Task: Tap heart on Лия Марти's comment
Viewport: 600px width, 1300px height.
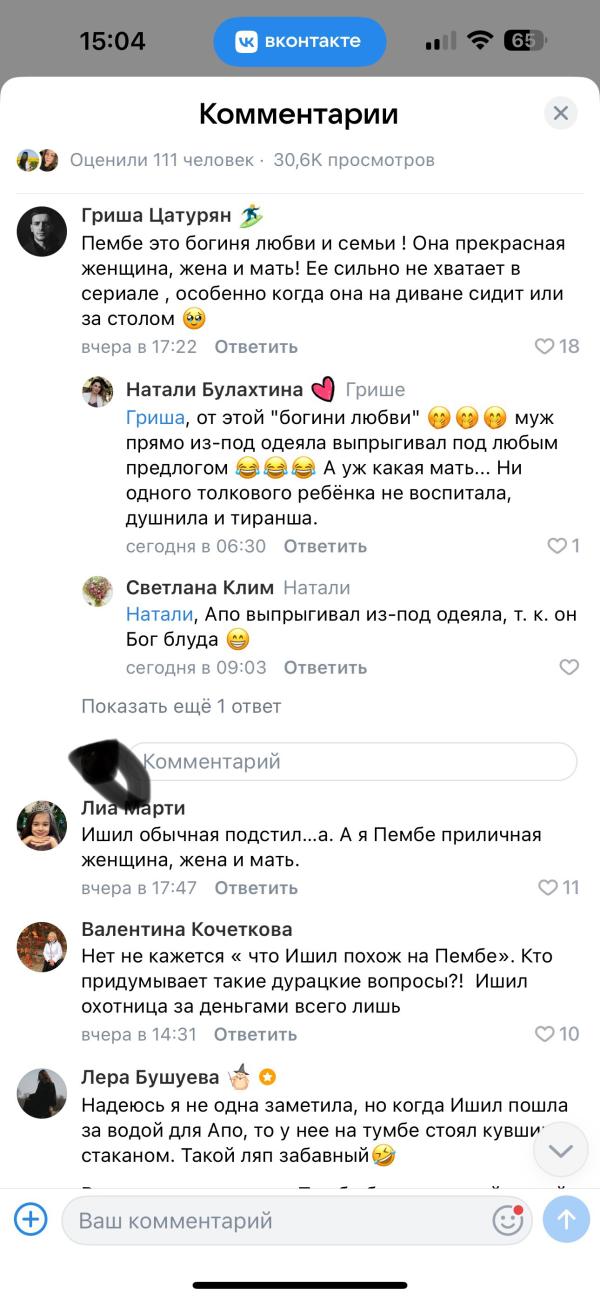Action: pos(547,887)
